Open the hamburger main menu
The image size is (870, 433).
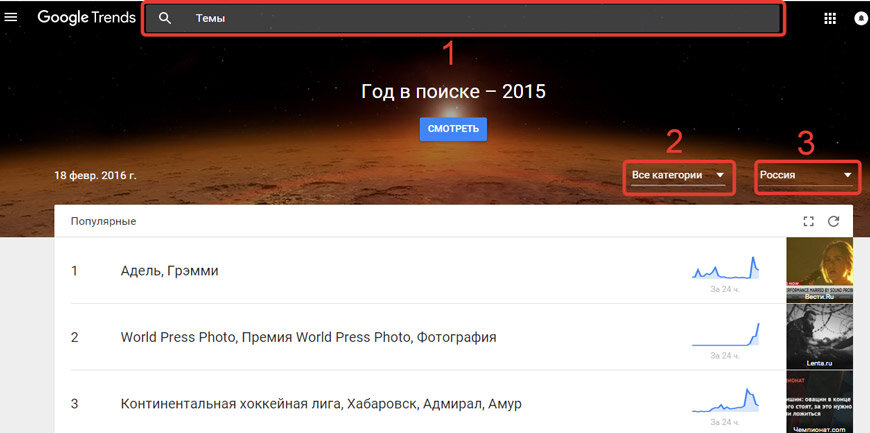coord(11,17)
